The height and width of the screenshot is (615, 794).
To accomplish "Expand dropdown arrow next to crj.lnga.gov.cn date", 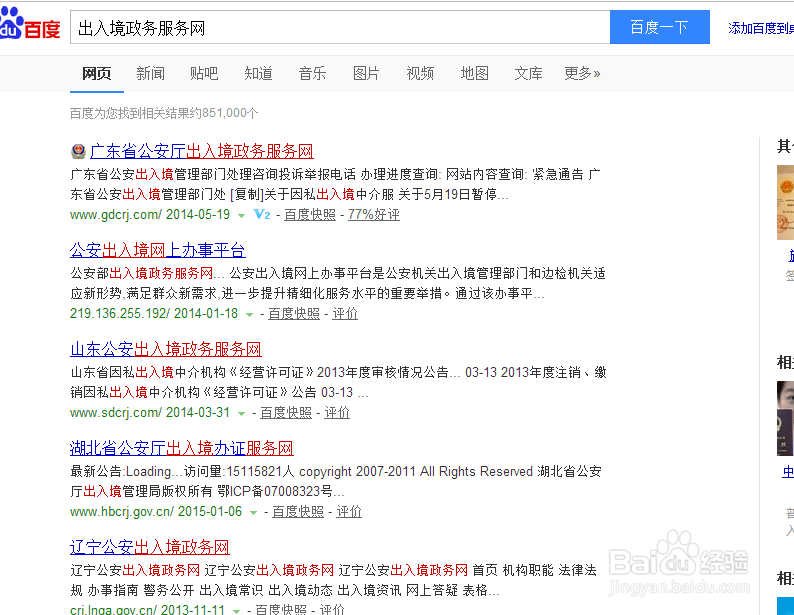I will [x=236, y=611].
